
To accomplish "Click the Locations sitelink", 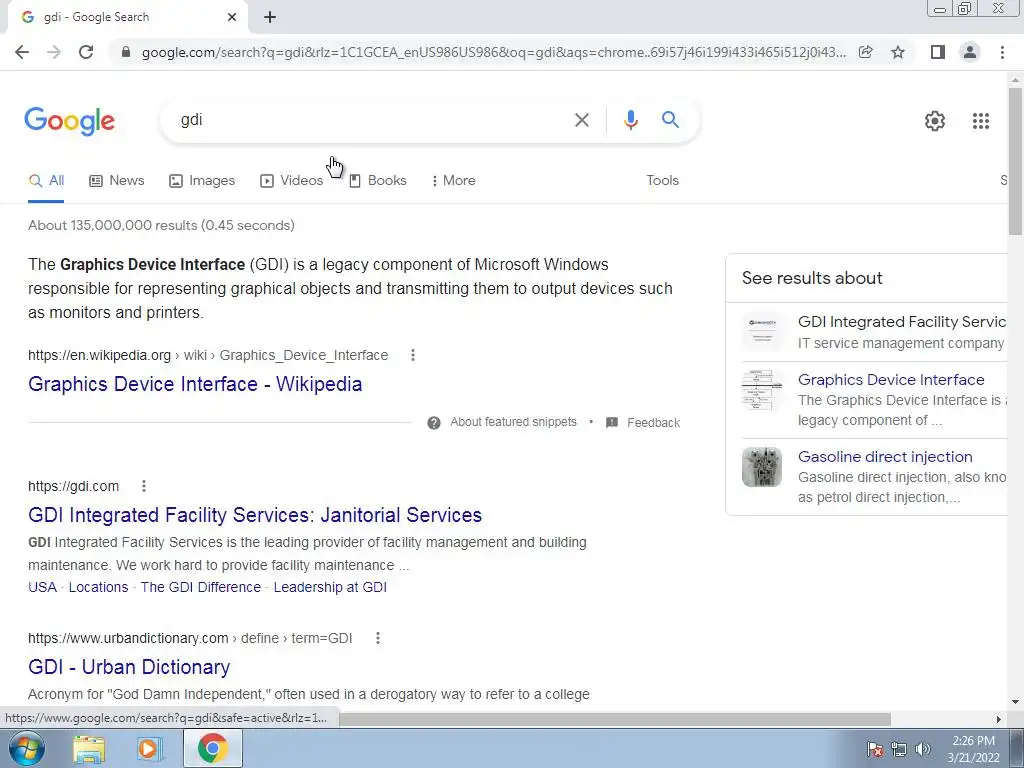I will coord(99,587).
